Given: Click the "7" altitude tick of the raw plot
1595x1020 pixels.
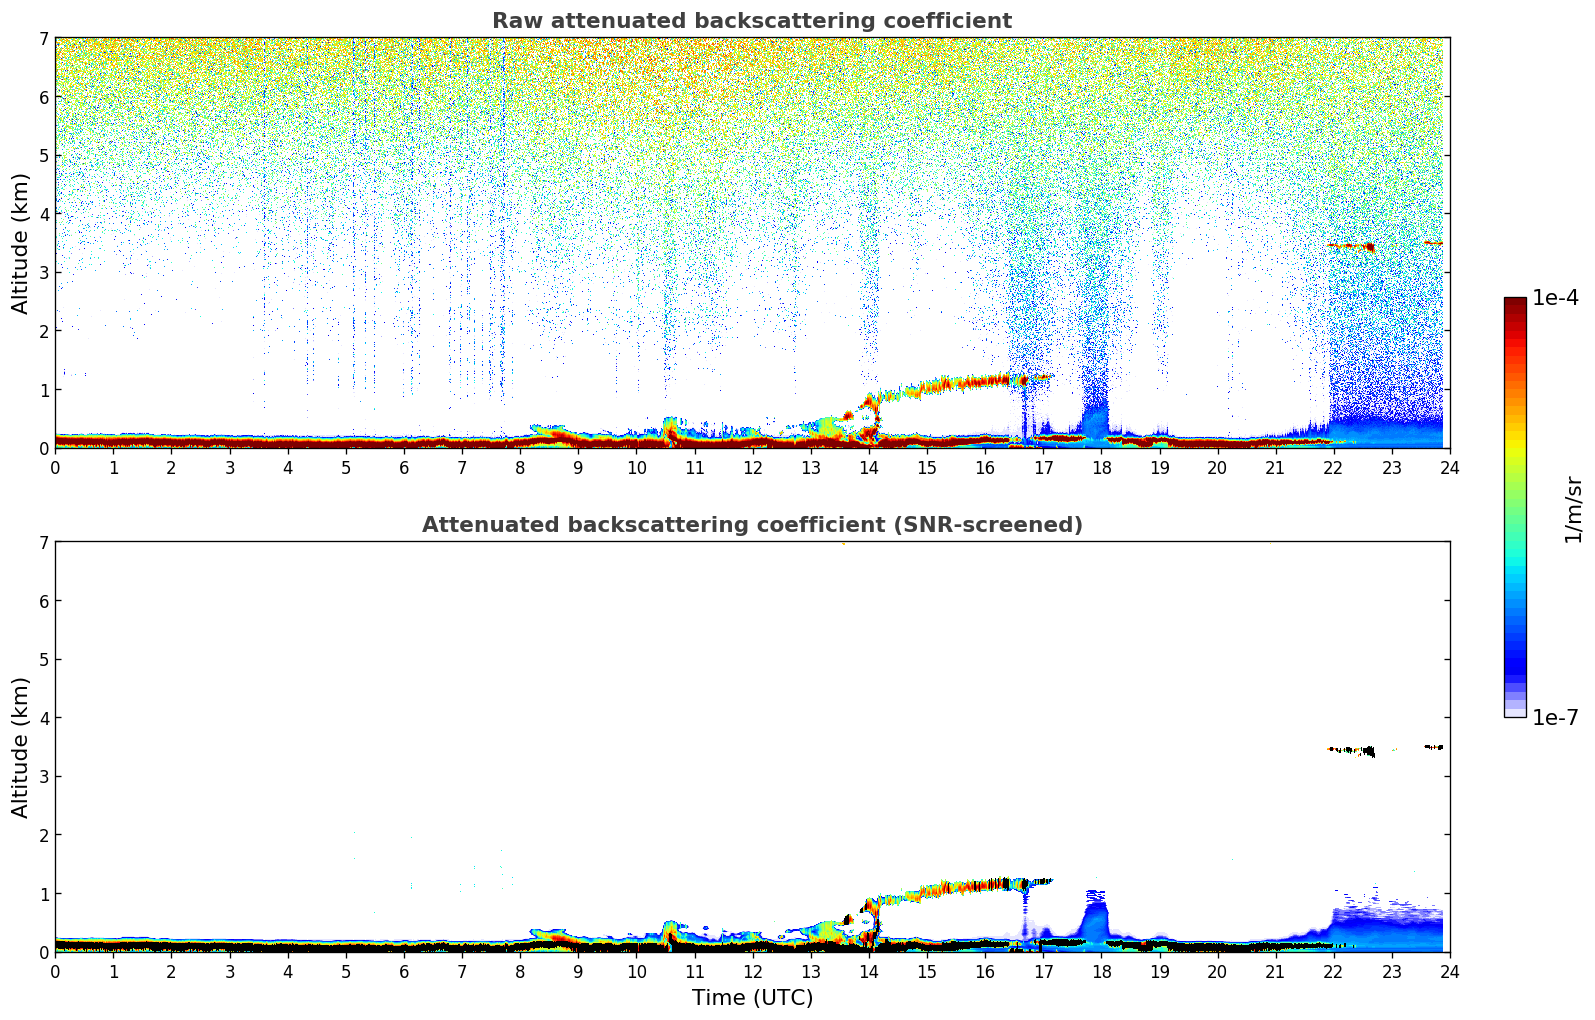Looking at the screenshot, I should 44,38.
